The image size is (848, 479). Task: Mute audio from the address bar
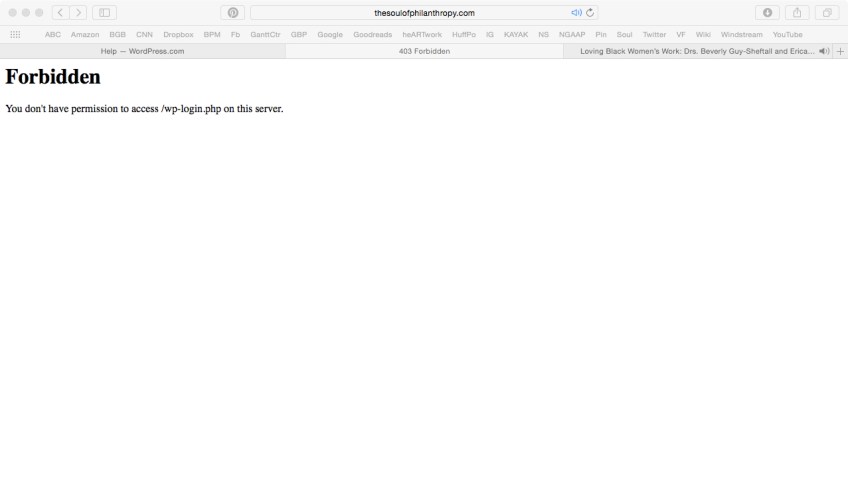tap(576, 13)
